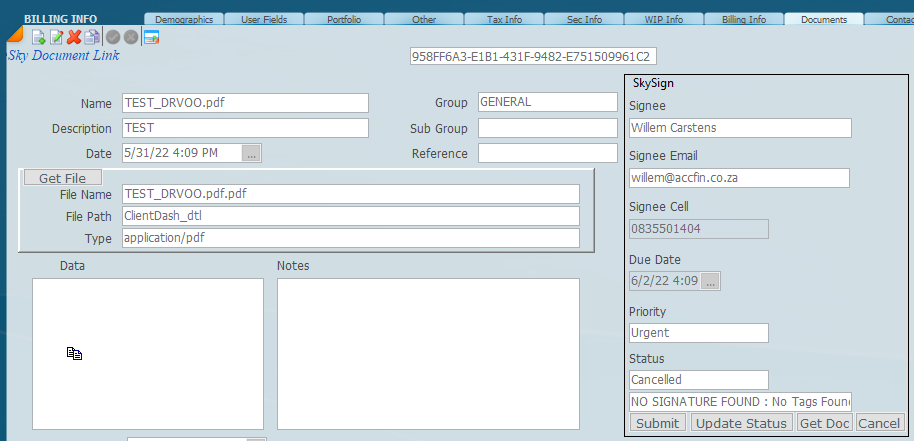Click the new document icon in toolbar
Image resolution: width=914 pixels, height=441 pixels.
[39, 37]
